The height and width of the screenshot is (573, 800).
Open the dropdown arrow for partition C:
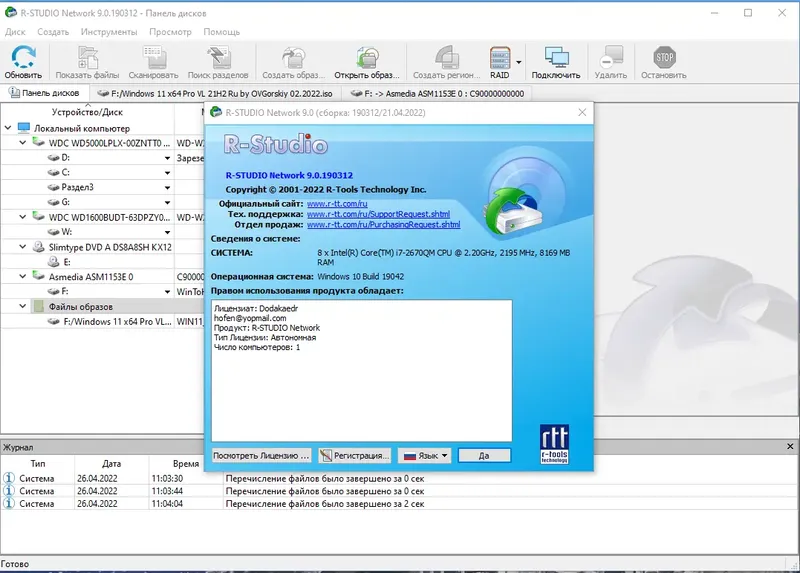pos(167,173)
